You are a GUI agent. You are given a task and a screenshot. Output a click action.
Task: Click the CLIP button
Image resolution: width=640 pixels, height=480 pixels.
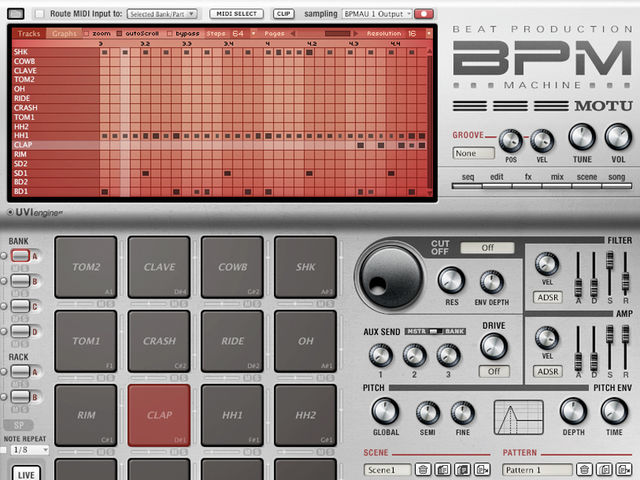point(284,14)
